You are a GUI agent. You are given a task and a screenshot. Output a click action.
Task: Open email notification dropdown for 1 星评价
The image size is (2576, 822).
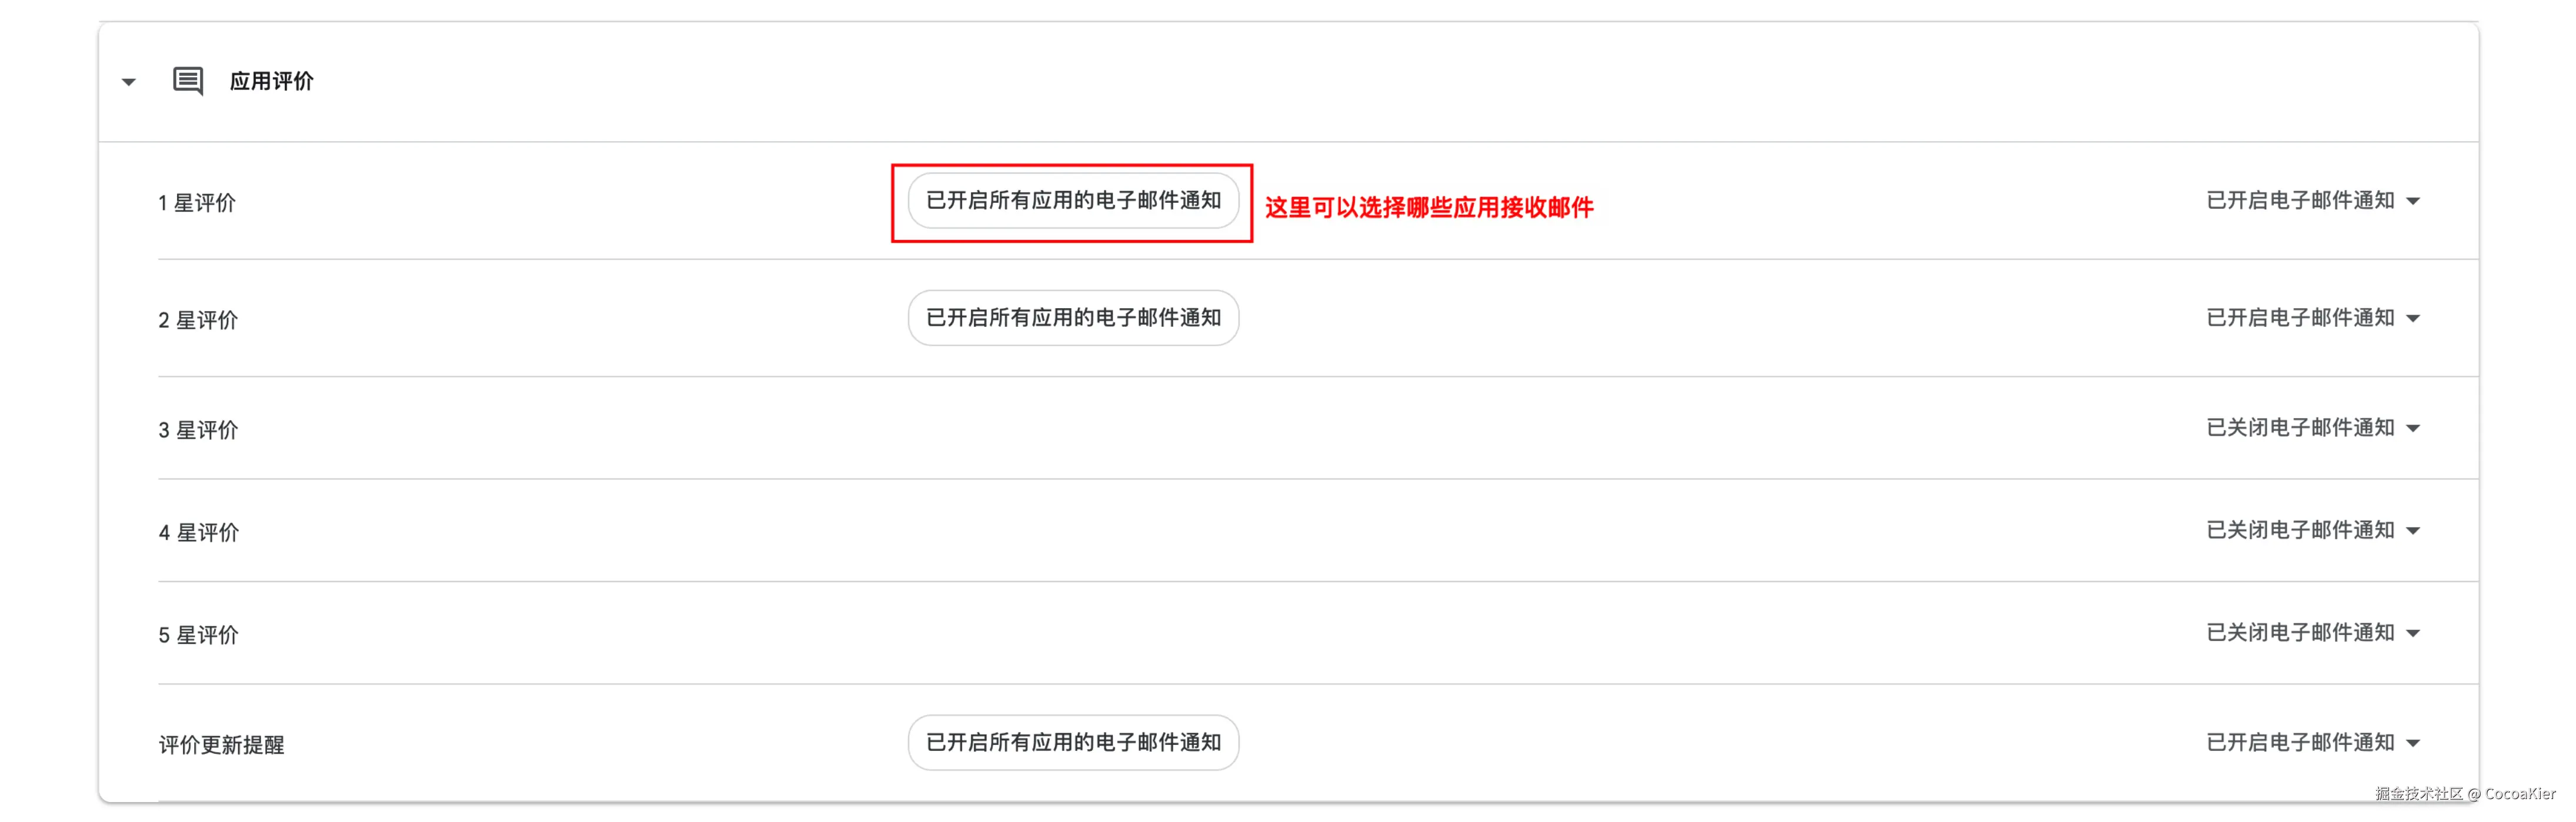(x=2312, y=201)
